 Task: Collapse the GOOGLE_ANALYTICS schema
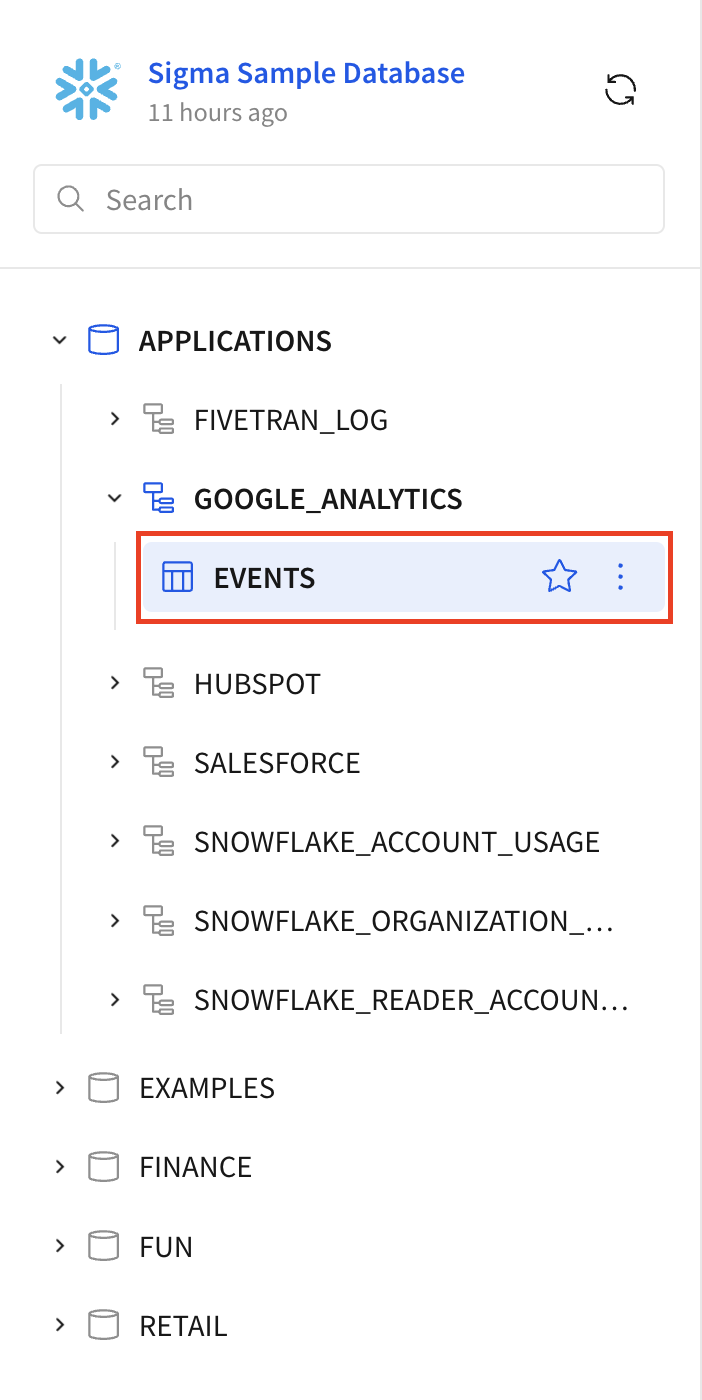point(115,497)
